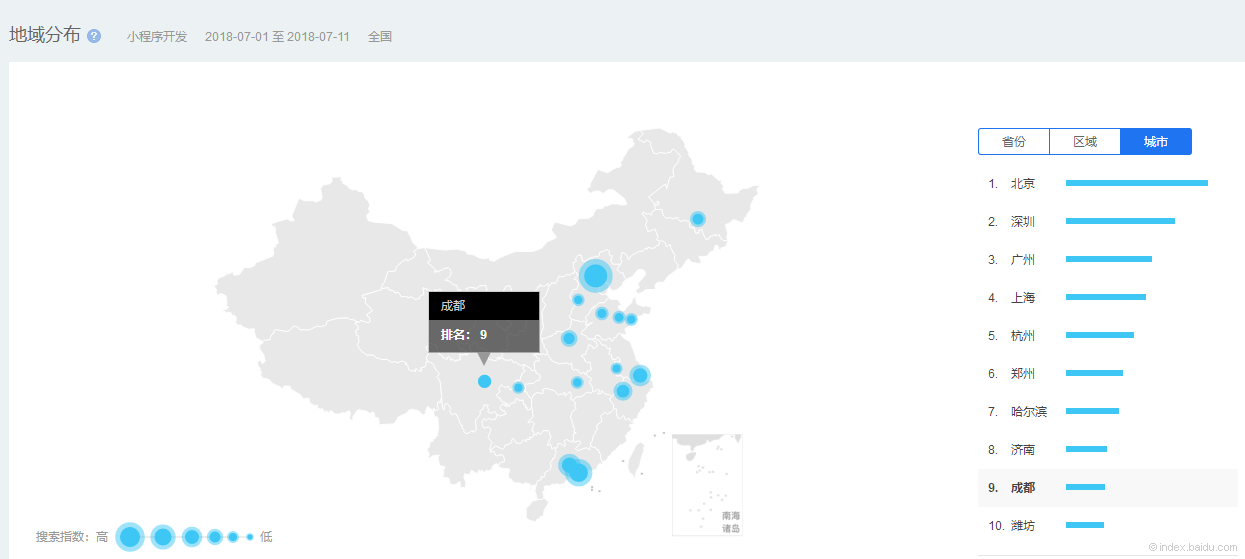The width and height of the screenshot is (1245, 559).
Task: Select 深圳 in the city ranking
Action: pyautogui.click(x=1023, y=222)
